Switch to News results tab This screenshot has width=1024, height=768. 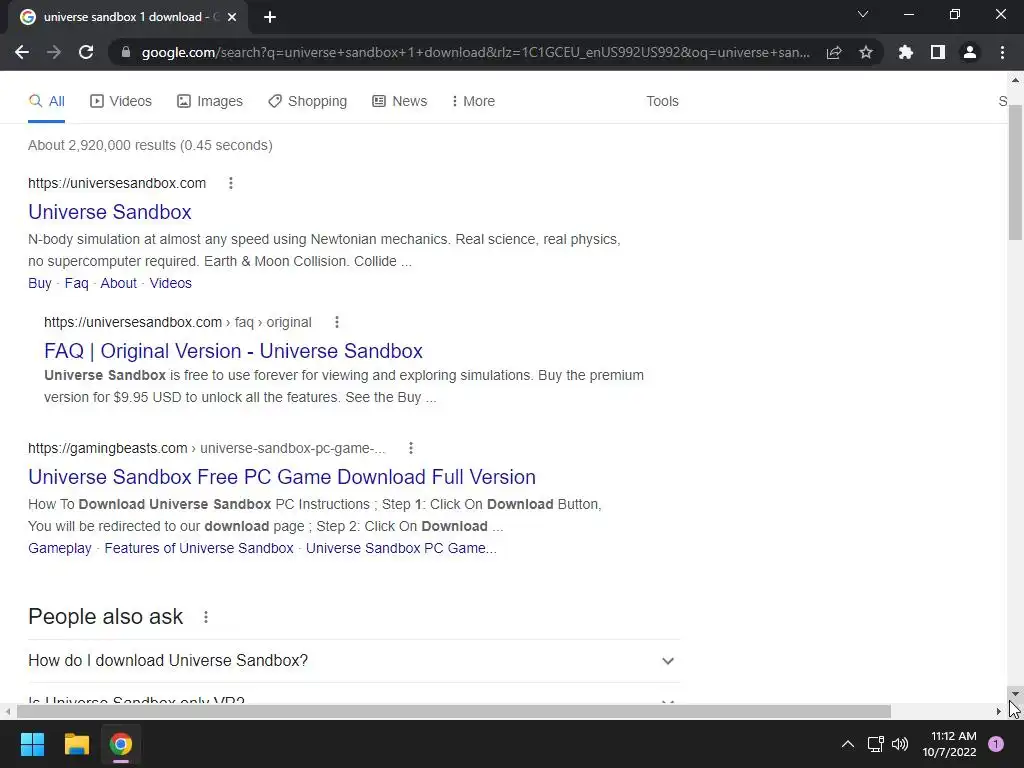point(400,101)
